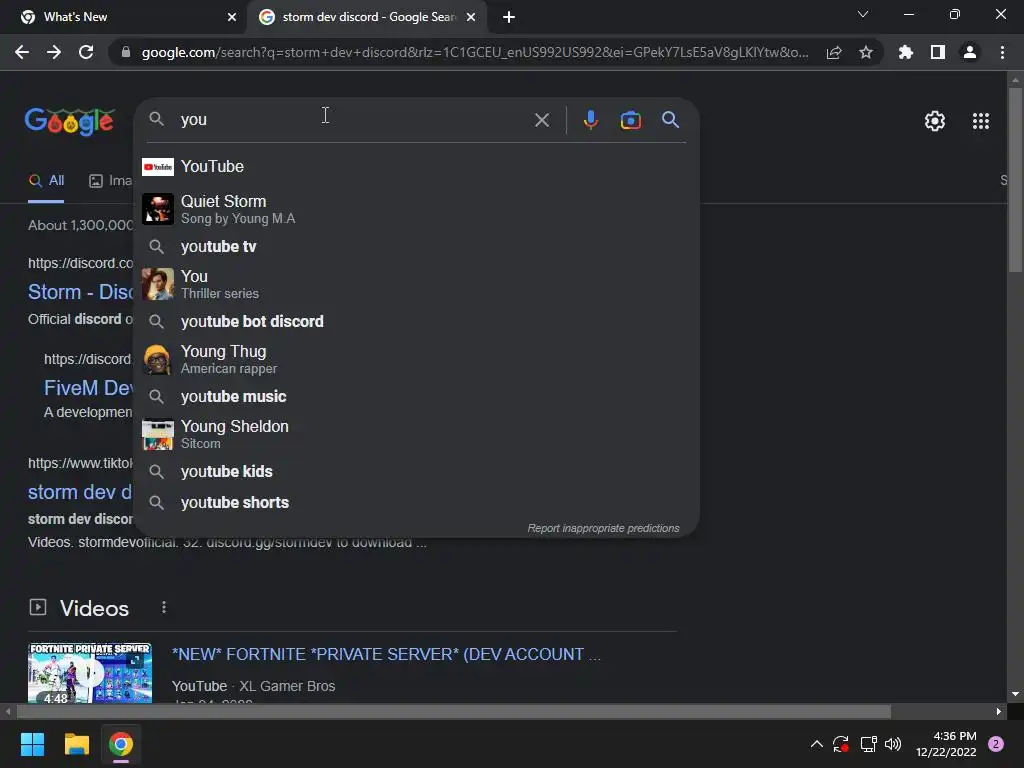Open Google quick settings gear
Viewport: 1024px width, 768px height.
935,121
